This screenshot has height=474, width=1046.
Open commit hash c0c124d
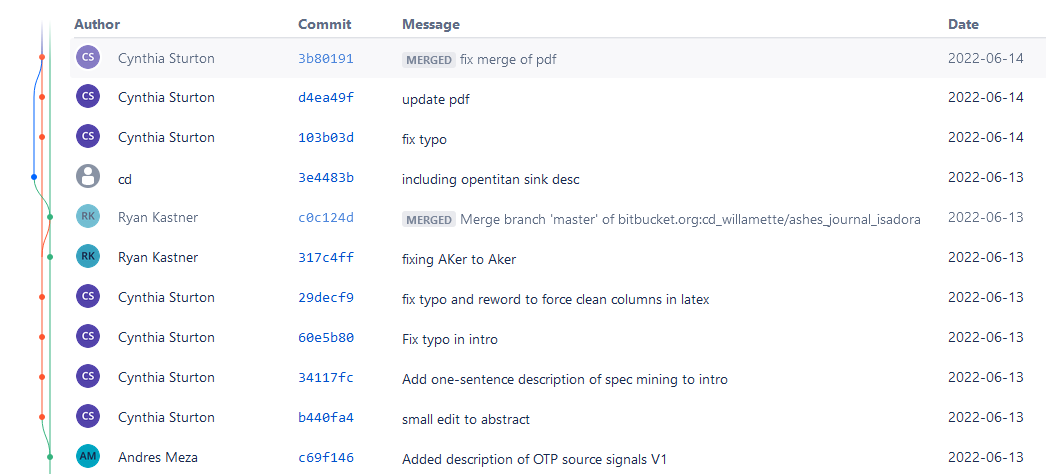pos(325,218)
